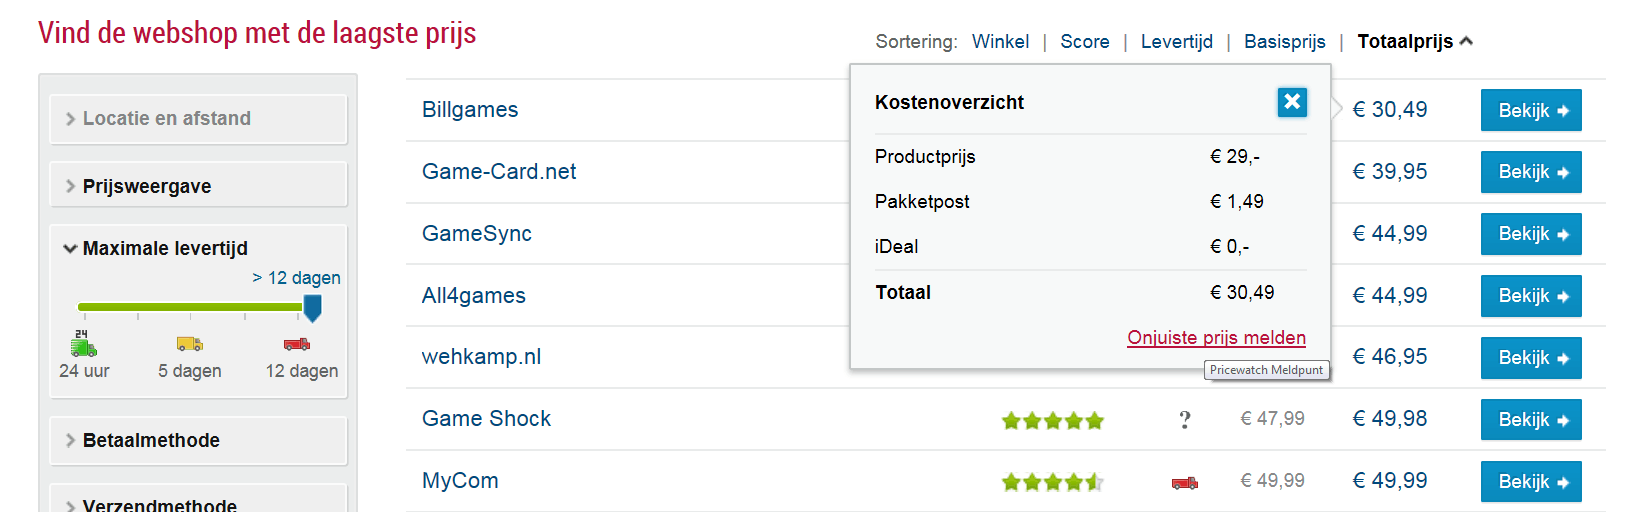Open the wehkamp.nl shop link
The height and width of the screenshot is (512, 1628).
(x=482, y=357)
